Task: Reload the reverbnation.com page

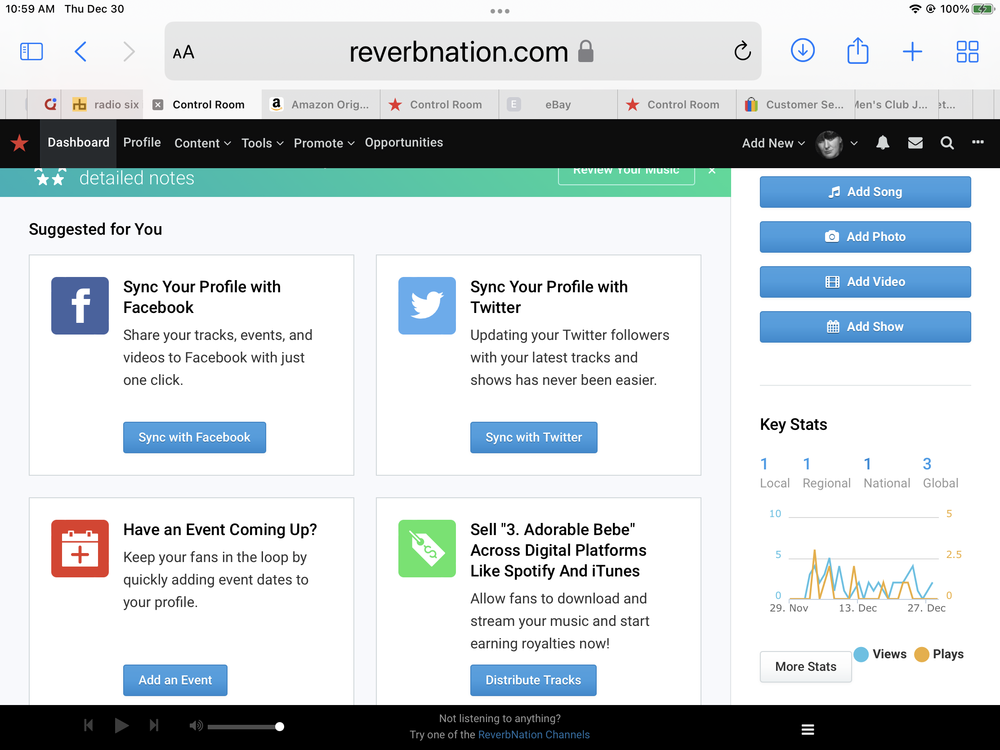Action: [x=742, y=51]
